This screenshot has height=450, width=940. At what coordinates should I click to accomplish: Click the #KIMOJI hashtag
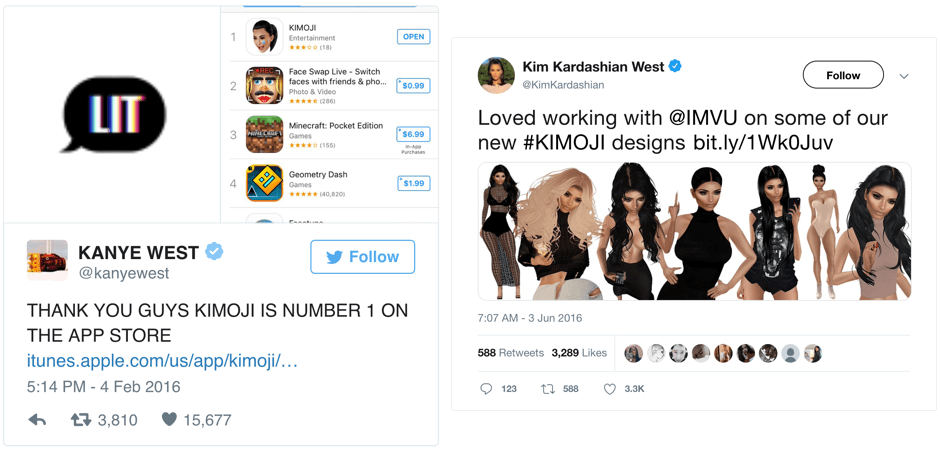(x=566, y=143)
